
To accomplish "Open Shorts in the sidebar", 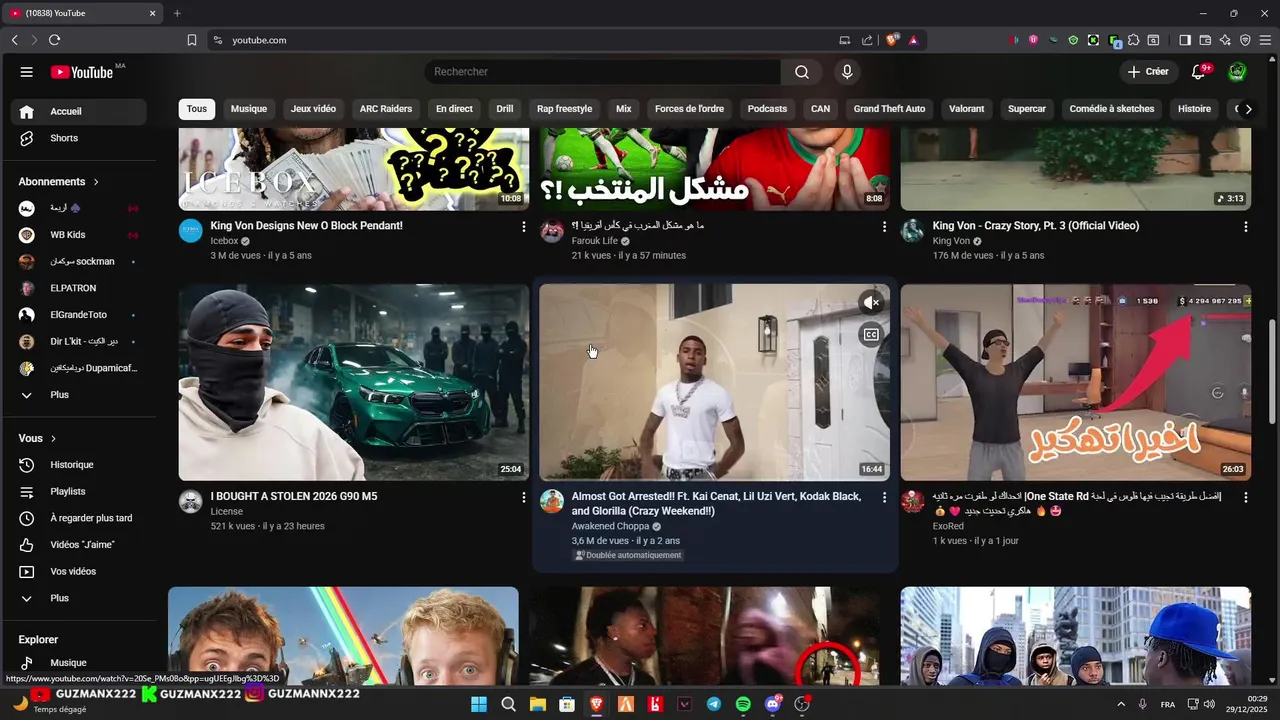I will (78, 138).
